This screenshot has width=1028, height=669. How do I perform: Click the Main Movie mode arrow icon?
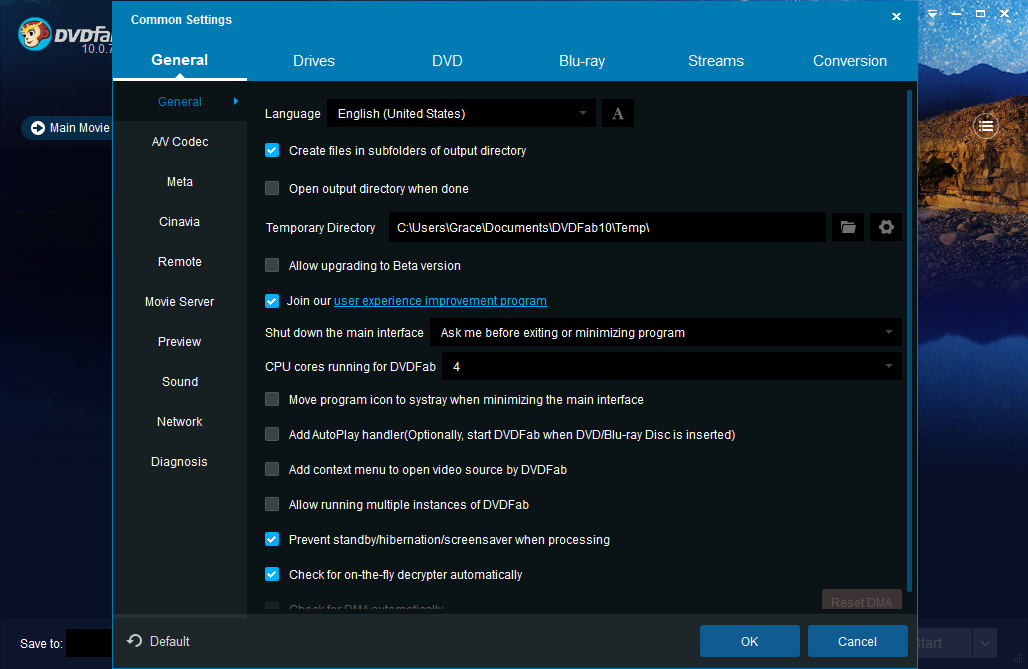pos(38,128)
